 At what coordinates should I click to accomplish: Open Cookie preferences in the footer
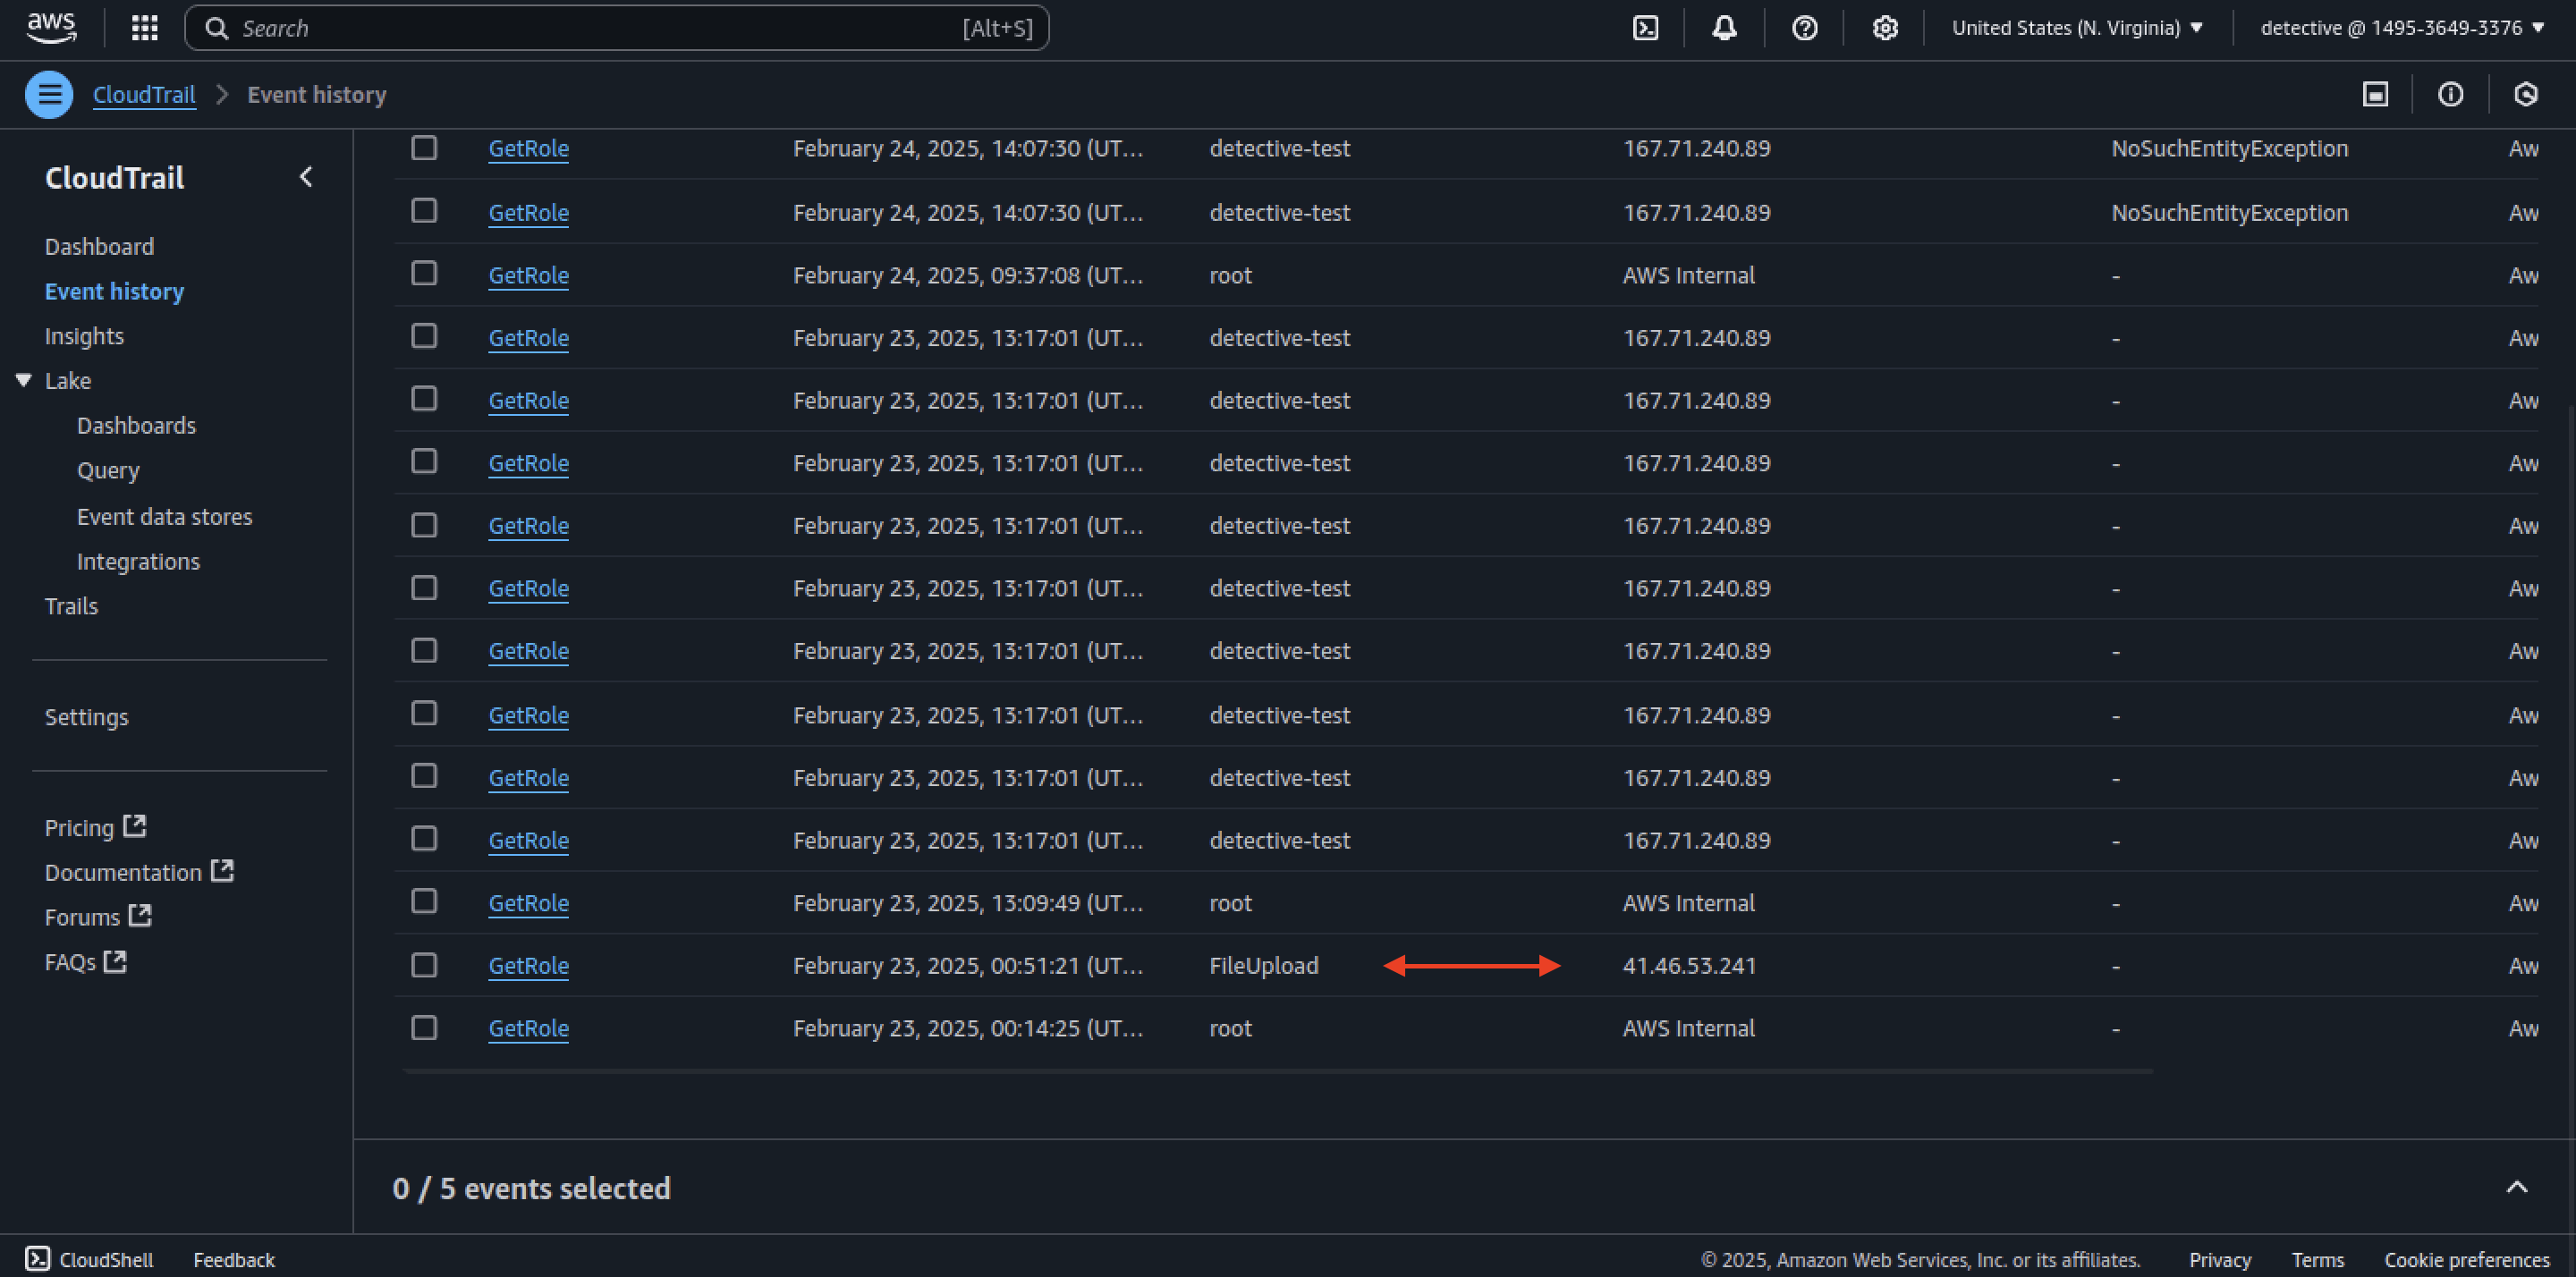[x=2466, y=1259]
